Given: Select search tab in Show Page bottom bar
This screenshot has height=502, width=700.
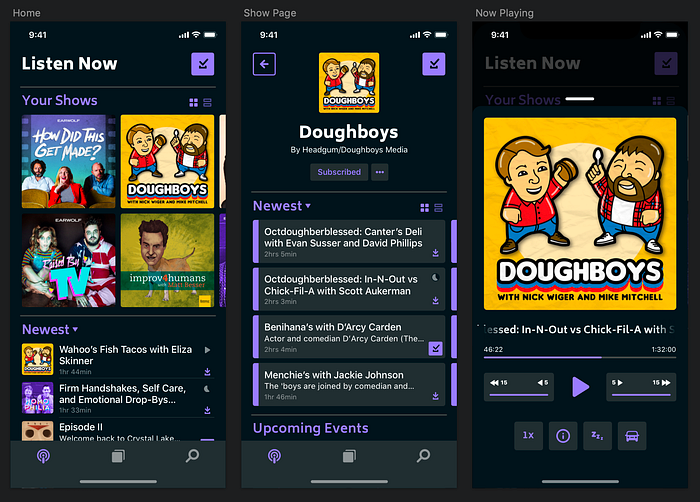Looking at the screenshot, I should [x=424, y=456].
